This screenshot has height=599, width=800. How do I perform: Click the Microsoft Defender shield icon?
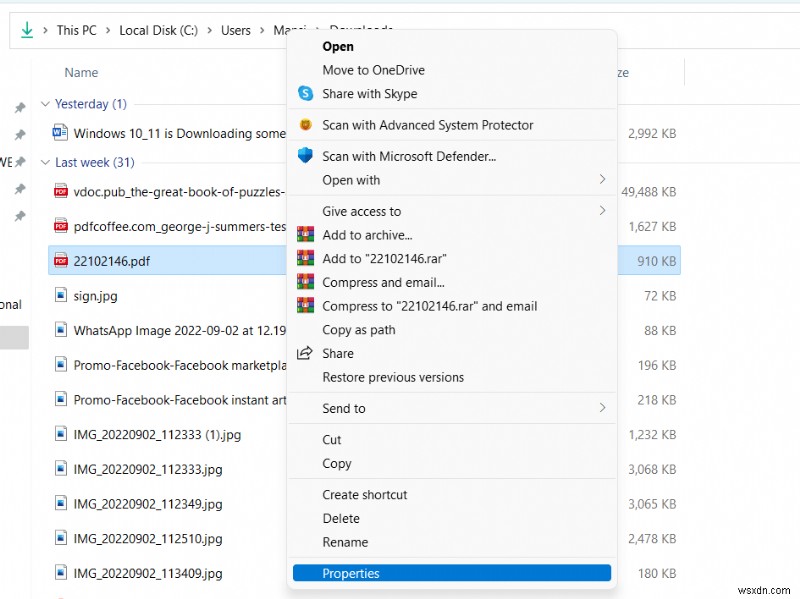coord(306,155)
